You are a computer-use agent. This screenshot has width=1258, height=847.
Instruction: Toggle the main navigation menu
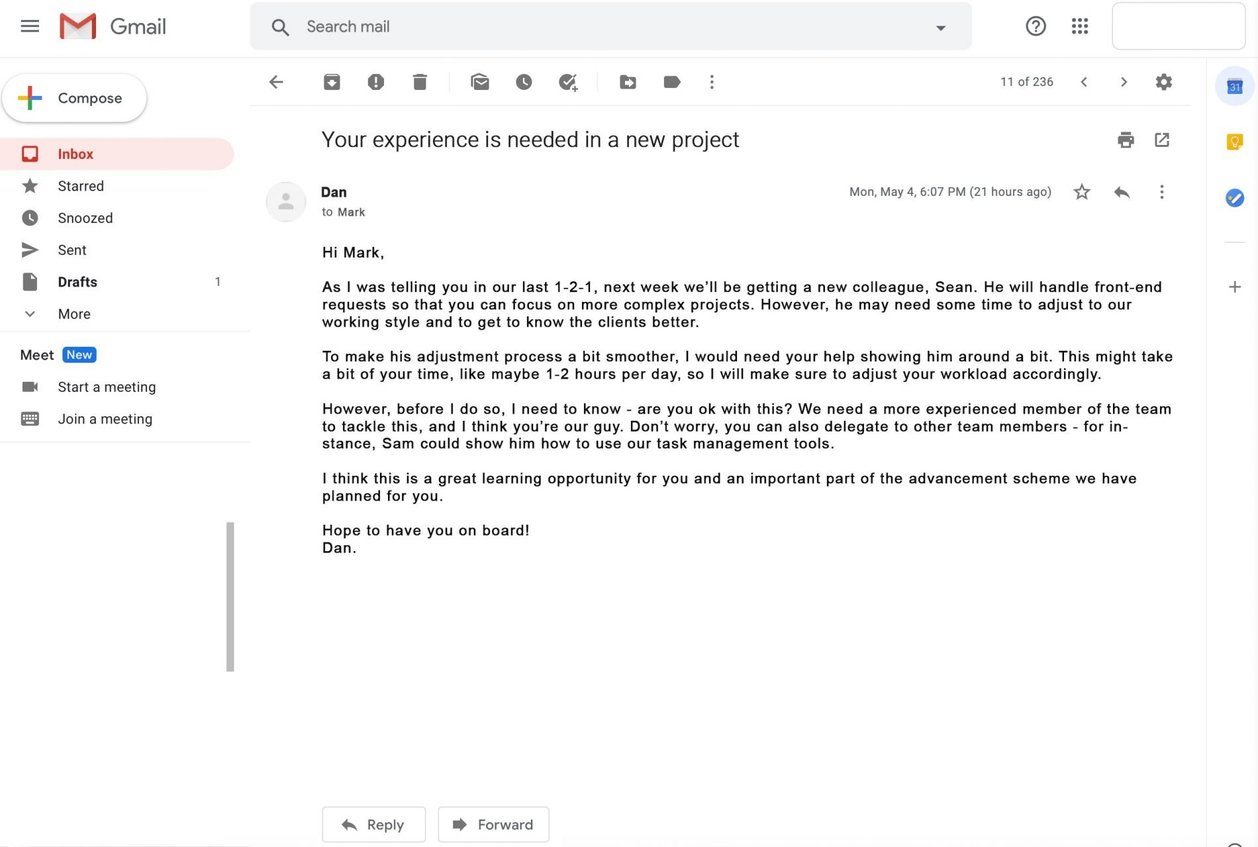pyautogui.click(x=29, y=25)
